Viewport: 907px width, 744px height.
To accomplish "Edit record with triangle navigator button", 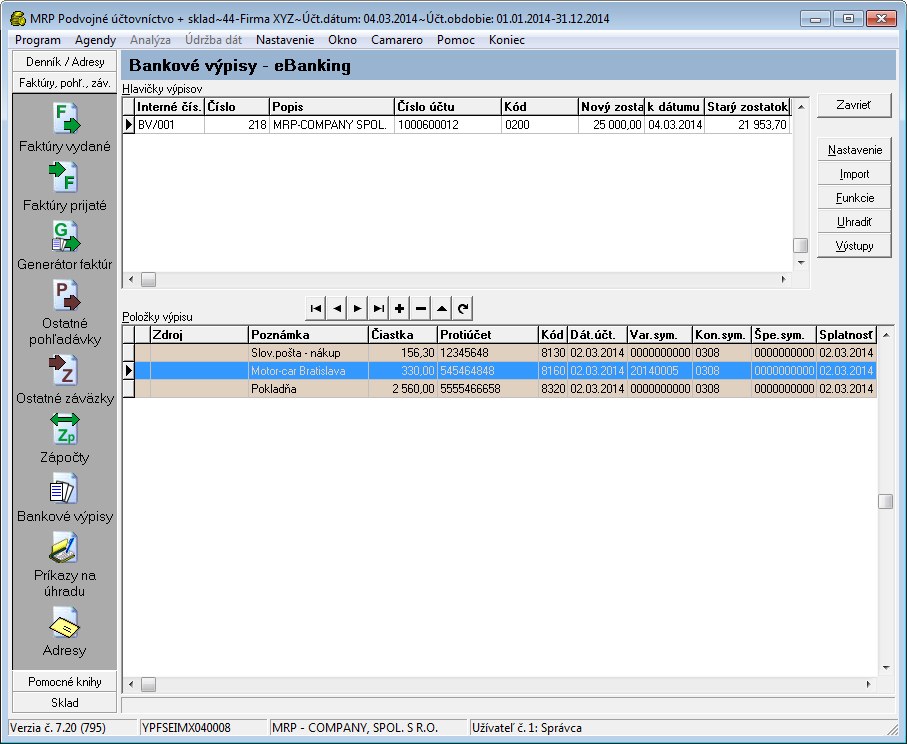I will pyautogui.click(x=442, y=309).
